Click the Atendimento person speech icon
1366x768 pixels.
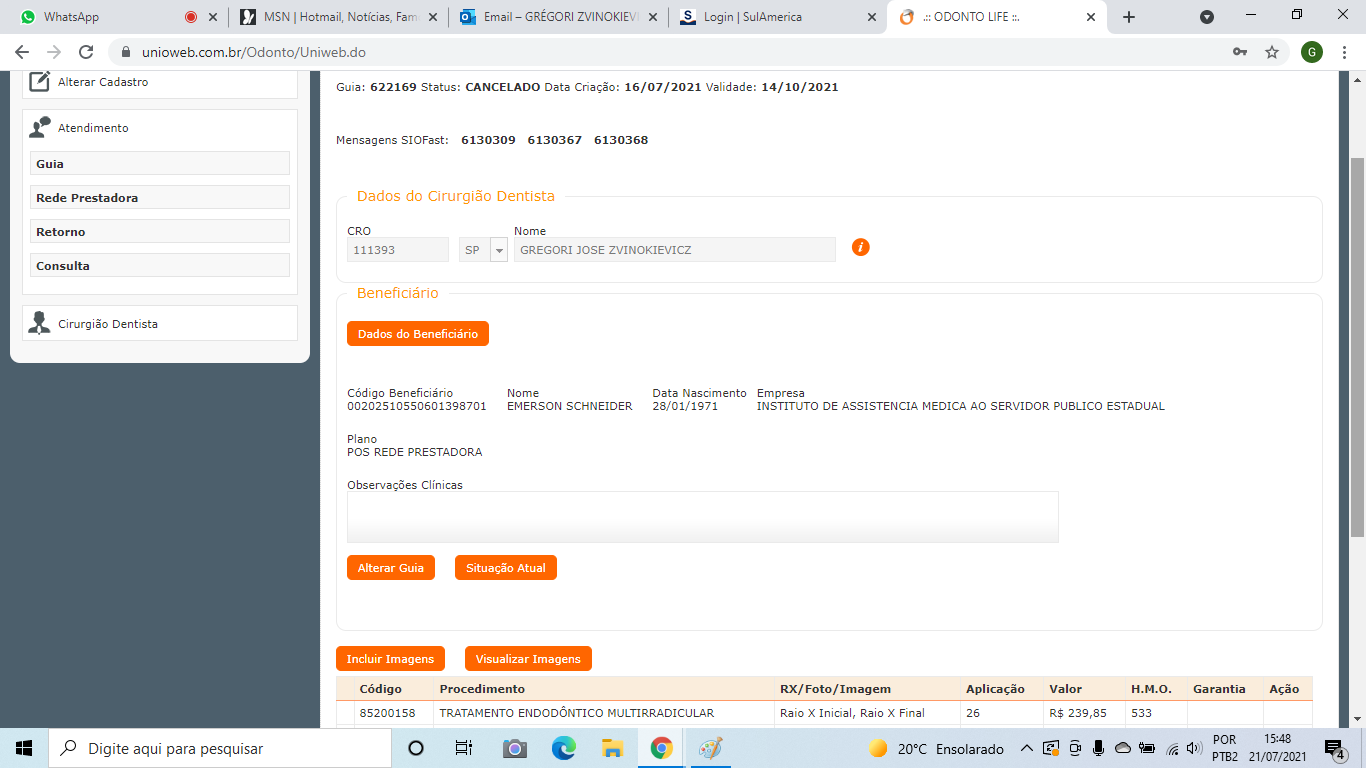point(40,128)
